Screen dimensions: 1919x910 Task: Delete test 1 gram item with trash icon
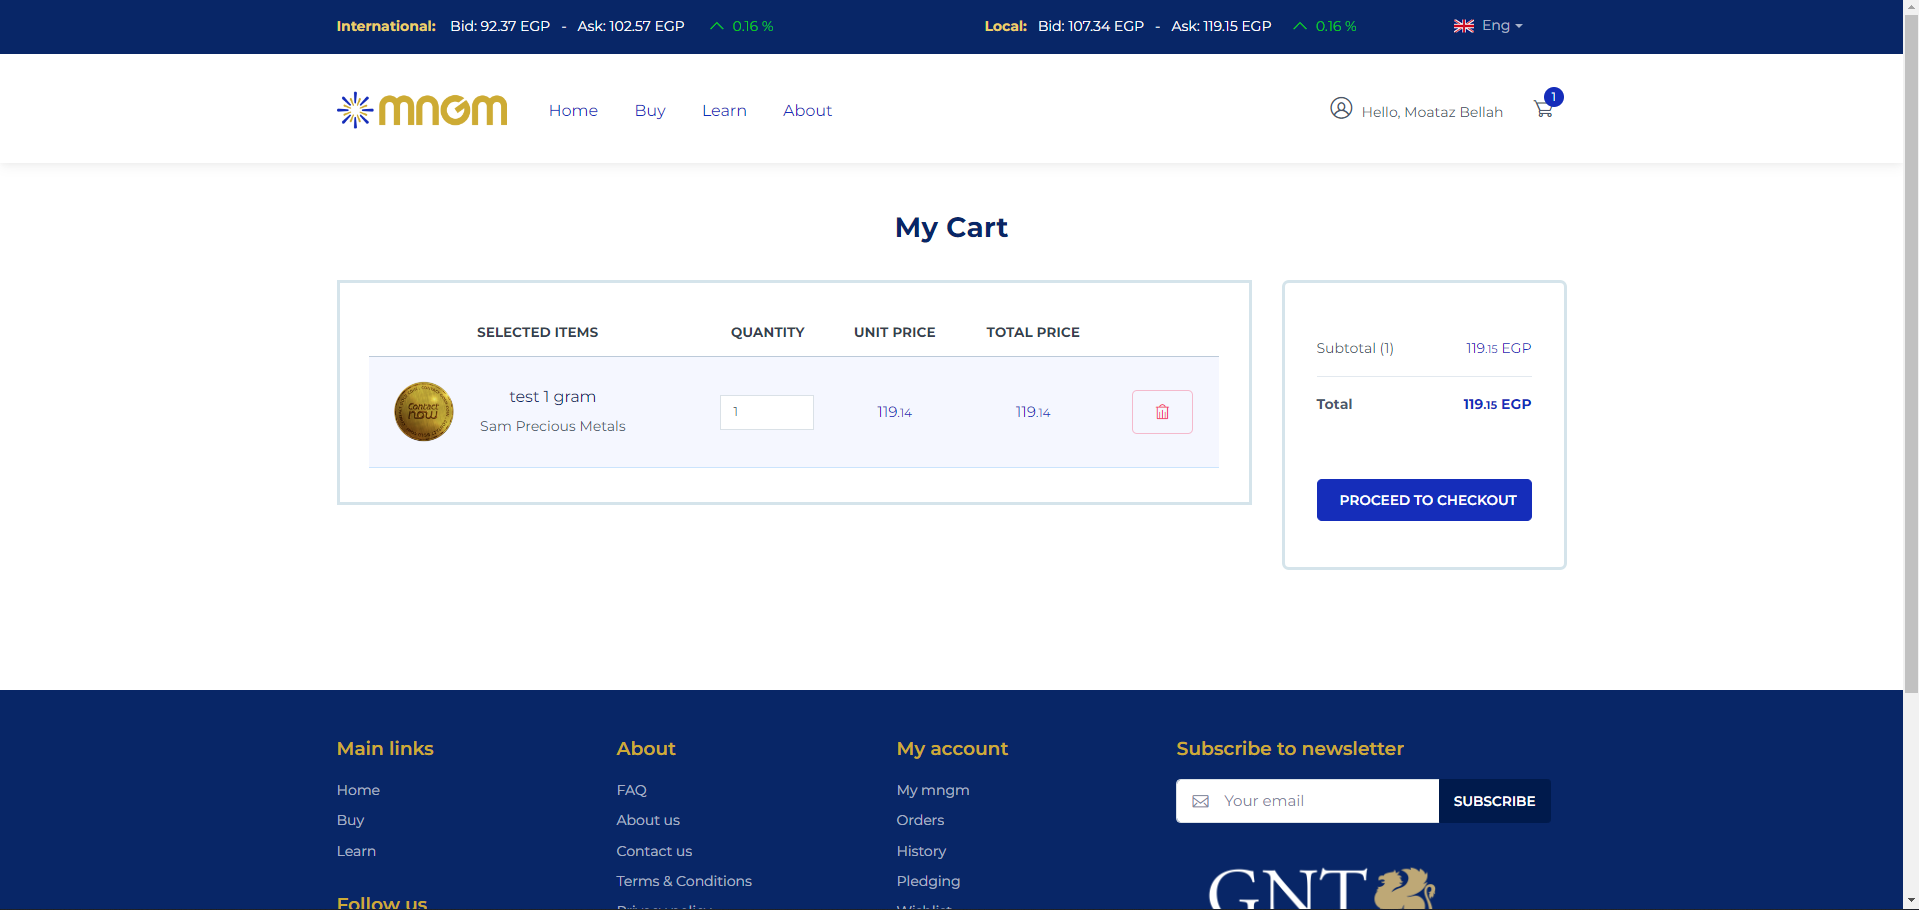pos(1162,412)
